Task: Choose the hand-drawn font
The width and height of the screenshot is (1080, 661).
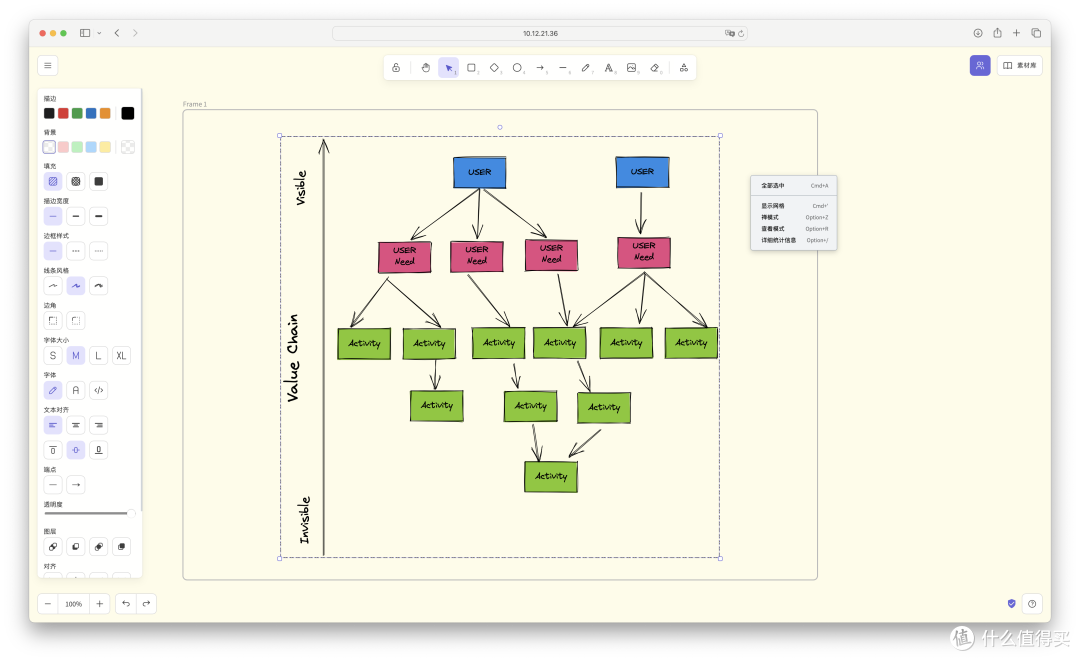Action: pyautogui.click(x=53, y=390)
